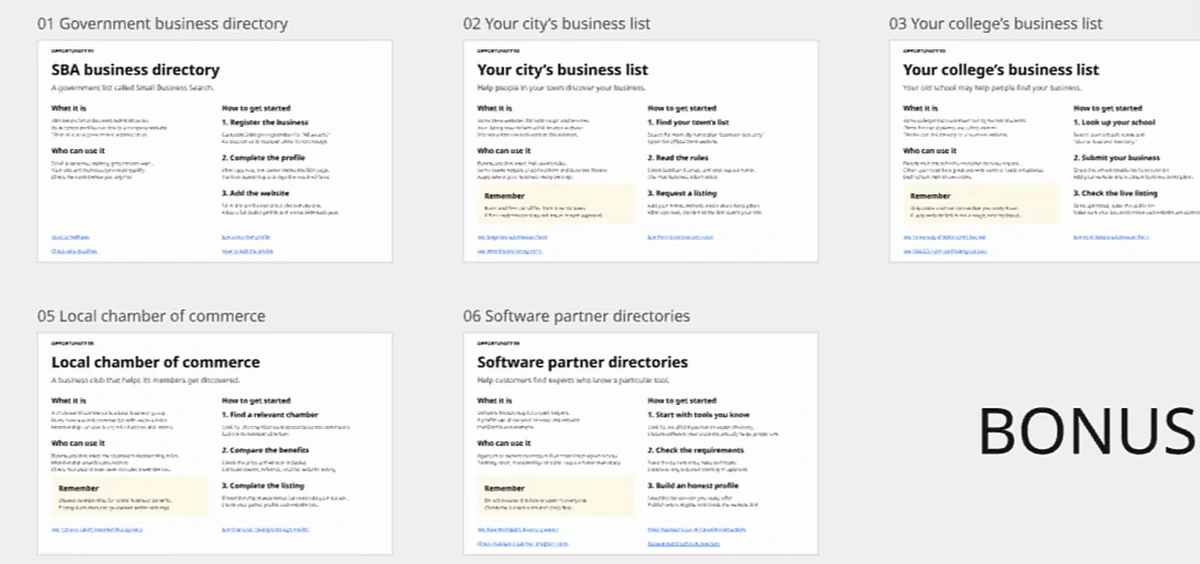Image resolution: width=1200 pixels, height=564 pixels.
Task: Click '2. Submit your business' step
Action: [1117, 158]
